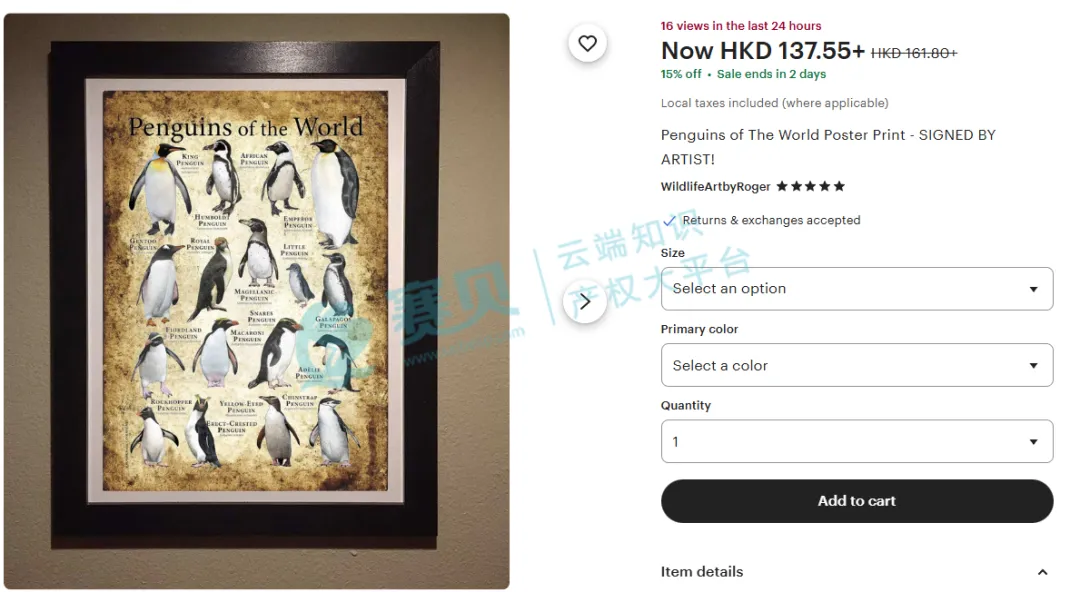Collapse Item details using the chevron
The image size is (1080, 592).
(x=1042, y=572)
